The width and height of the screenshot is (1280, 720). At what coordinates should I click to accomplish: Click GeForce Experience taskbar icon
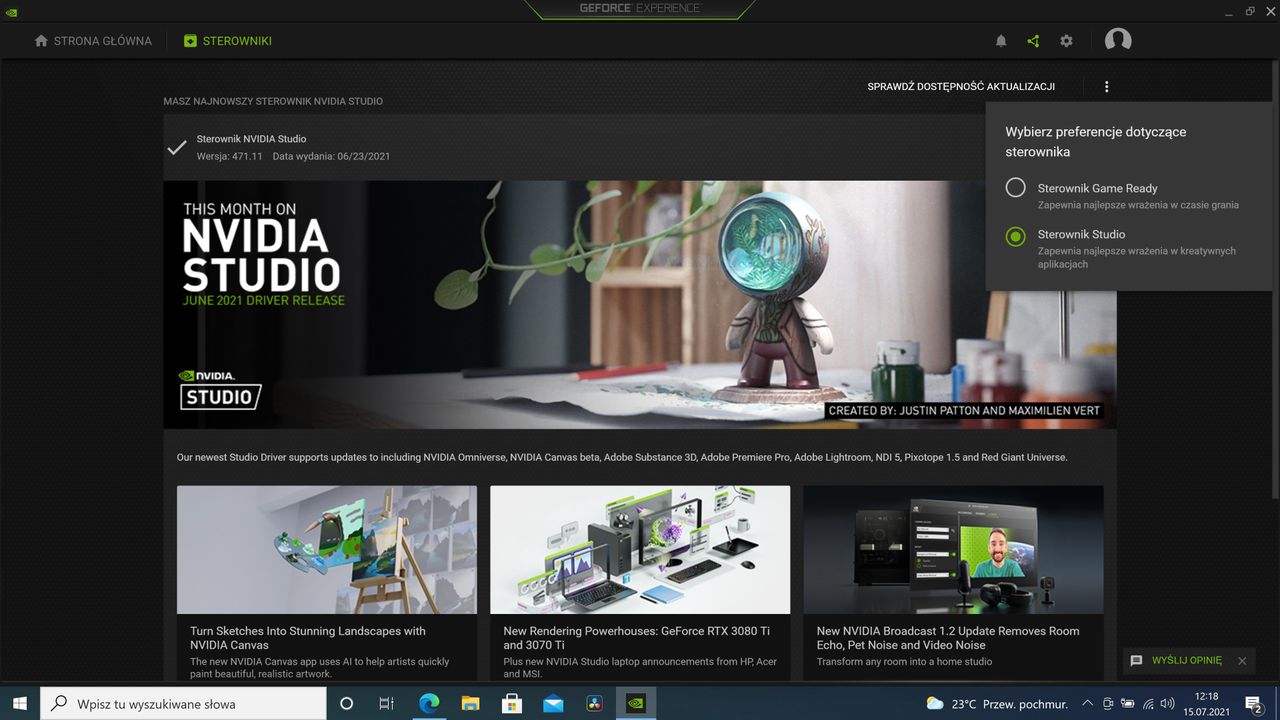(x=636, y=703)
